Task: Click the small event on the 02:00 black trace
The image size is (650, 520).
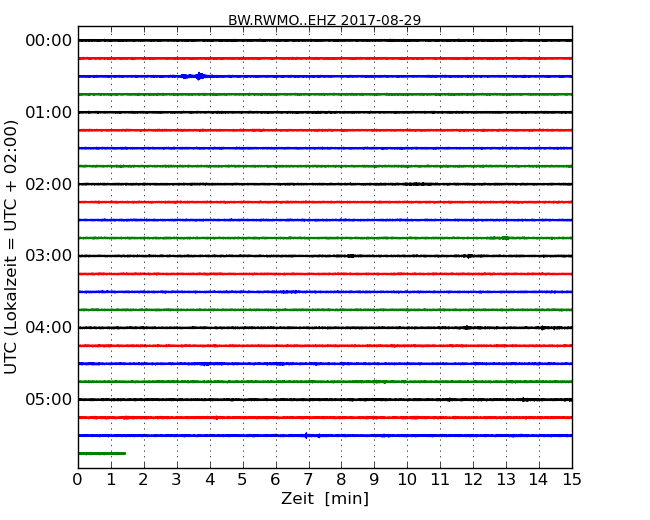Action: [417, 184]
